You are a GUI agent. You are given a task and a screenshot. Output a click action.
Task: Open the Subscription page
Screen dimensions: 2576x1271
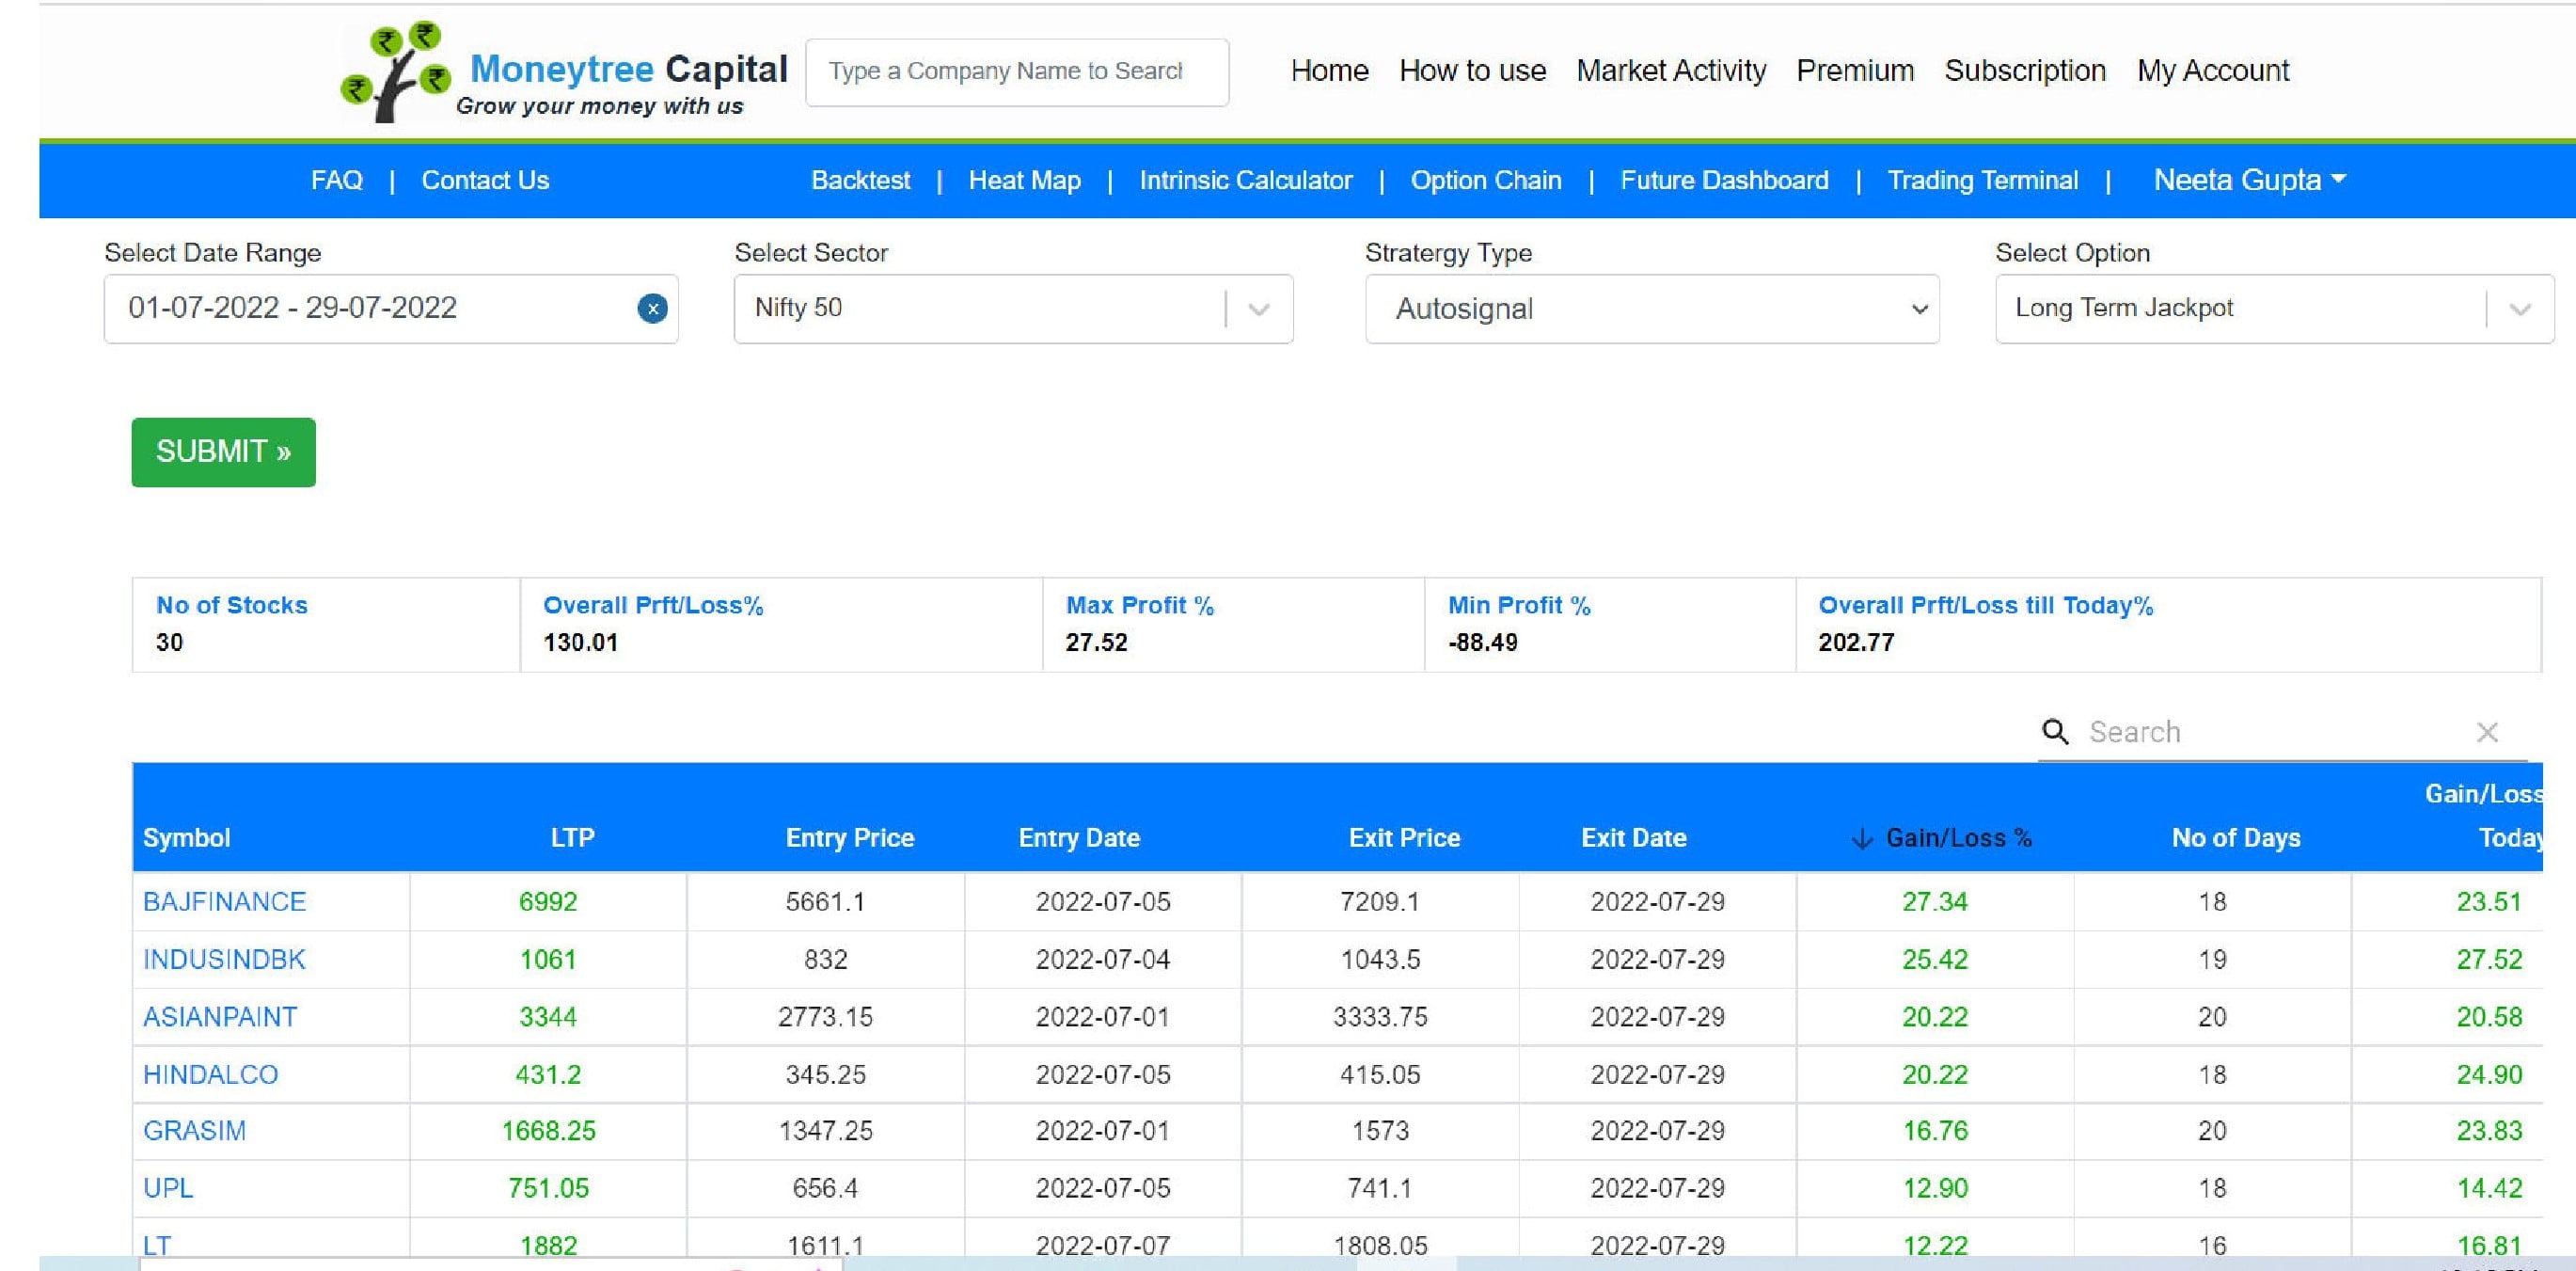coord(2025,71)
